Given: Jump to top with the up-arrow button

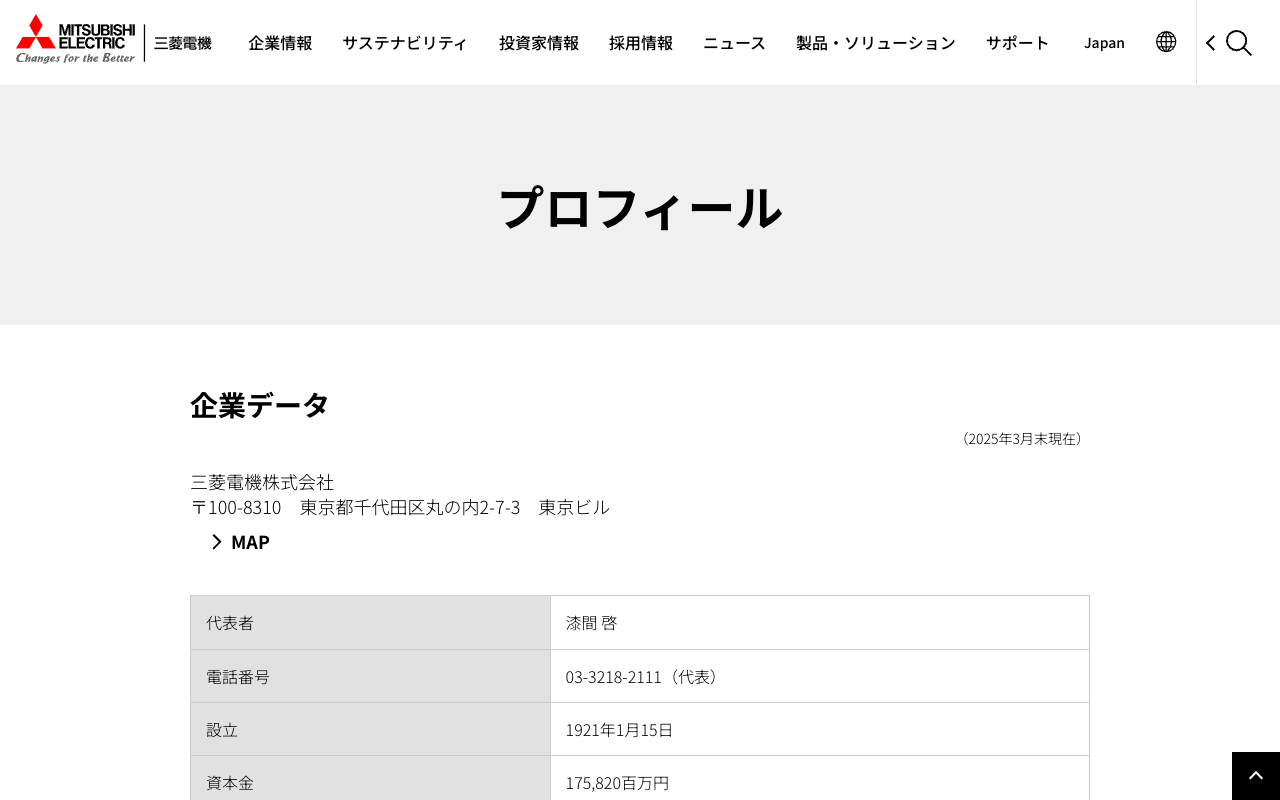Looking at the screenshot, I should tap(1256, 776).
